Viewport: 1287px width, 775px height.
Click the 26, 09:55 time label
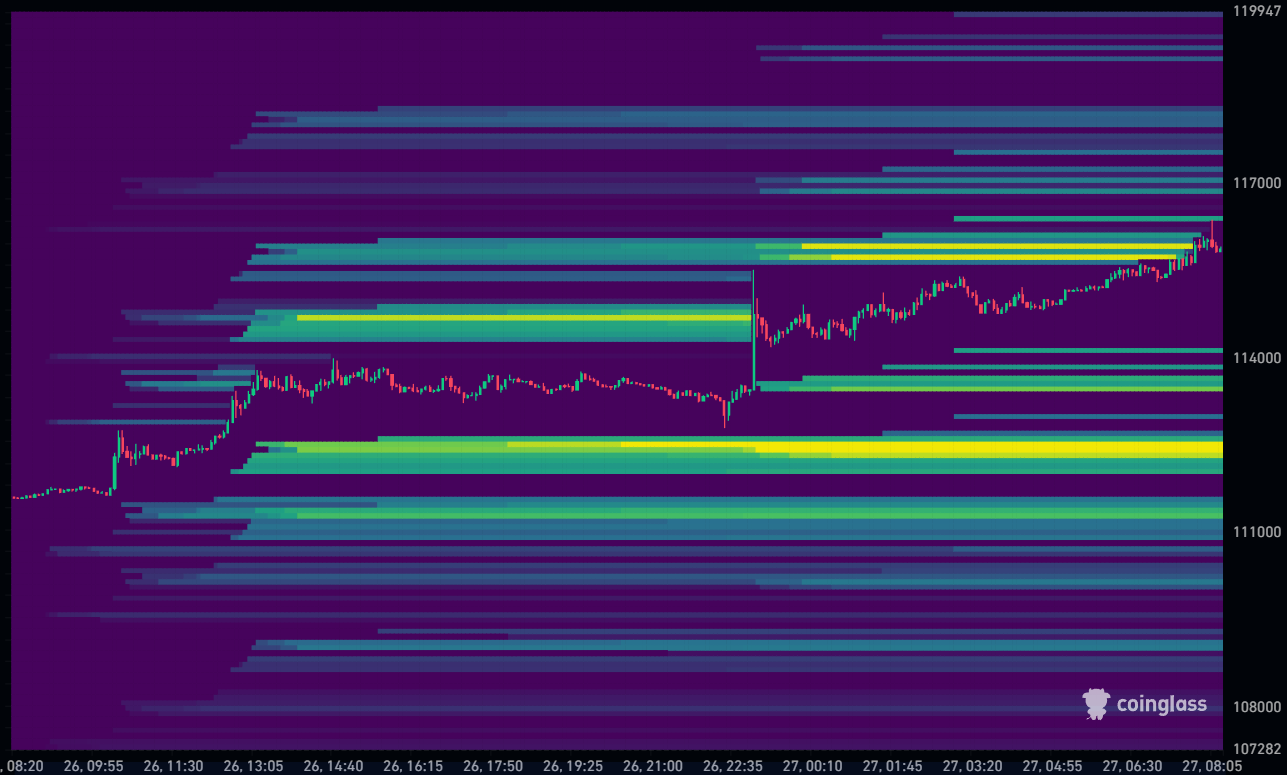pyautogui.click(x=93, y=766)
